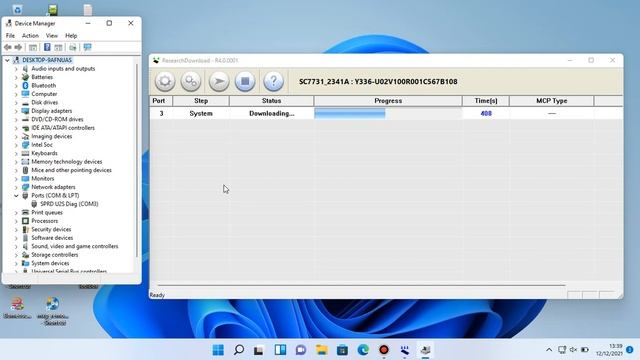The image size is (640, 360).
Task: Open taskbar clock and date
Action: coord(609,350)
